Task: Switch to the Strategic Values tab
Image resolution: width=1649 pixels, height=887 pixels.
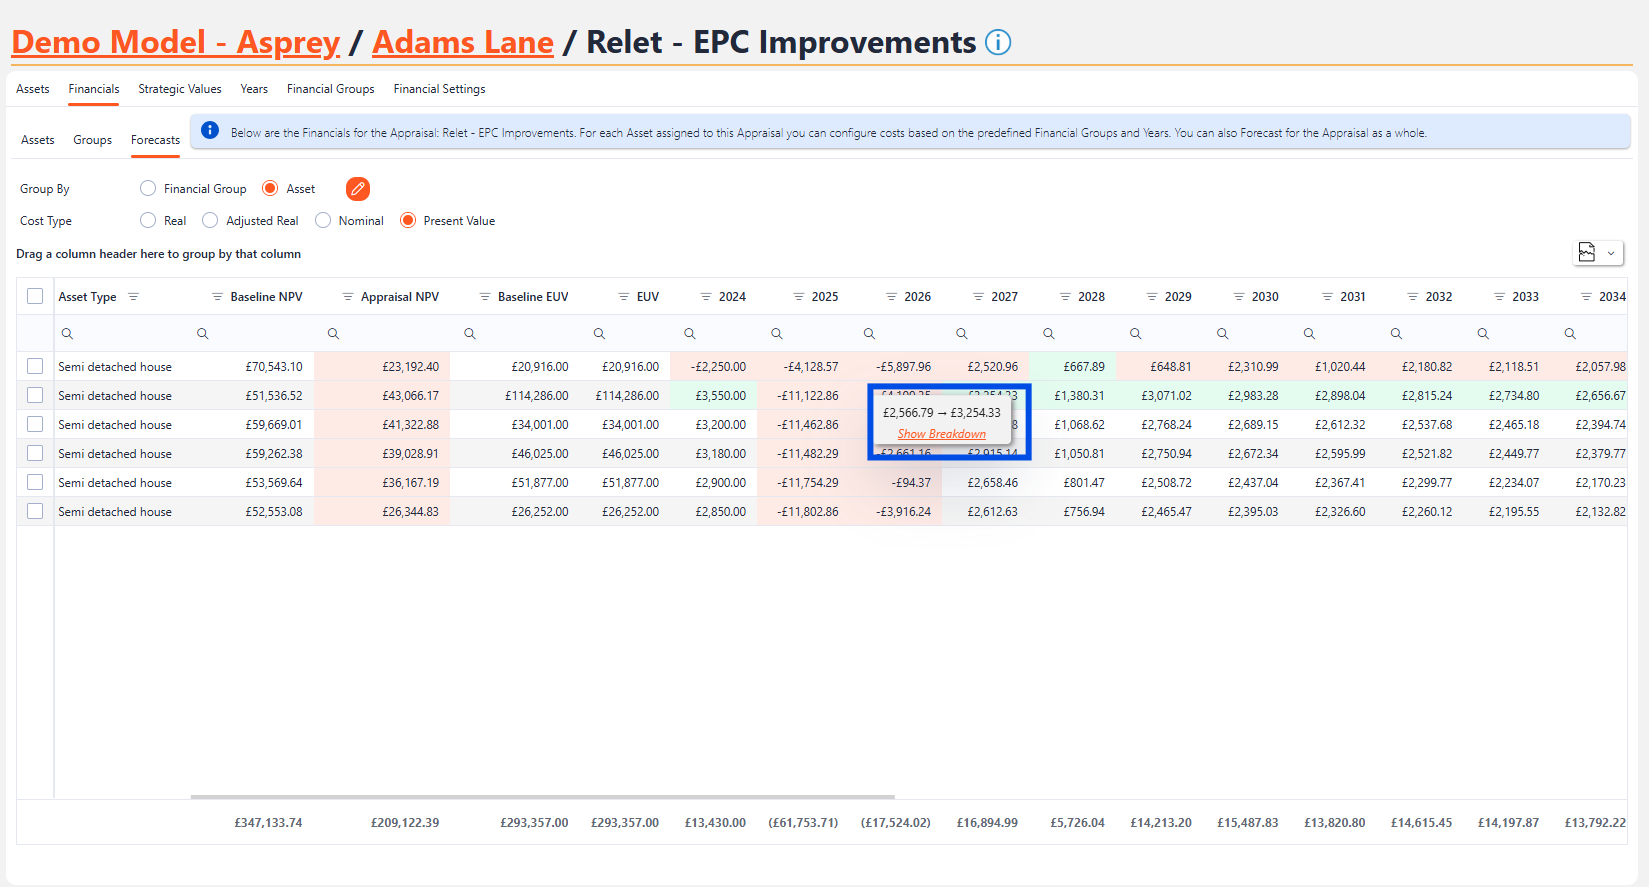Action: point(180,89)
